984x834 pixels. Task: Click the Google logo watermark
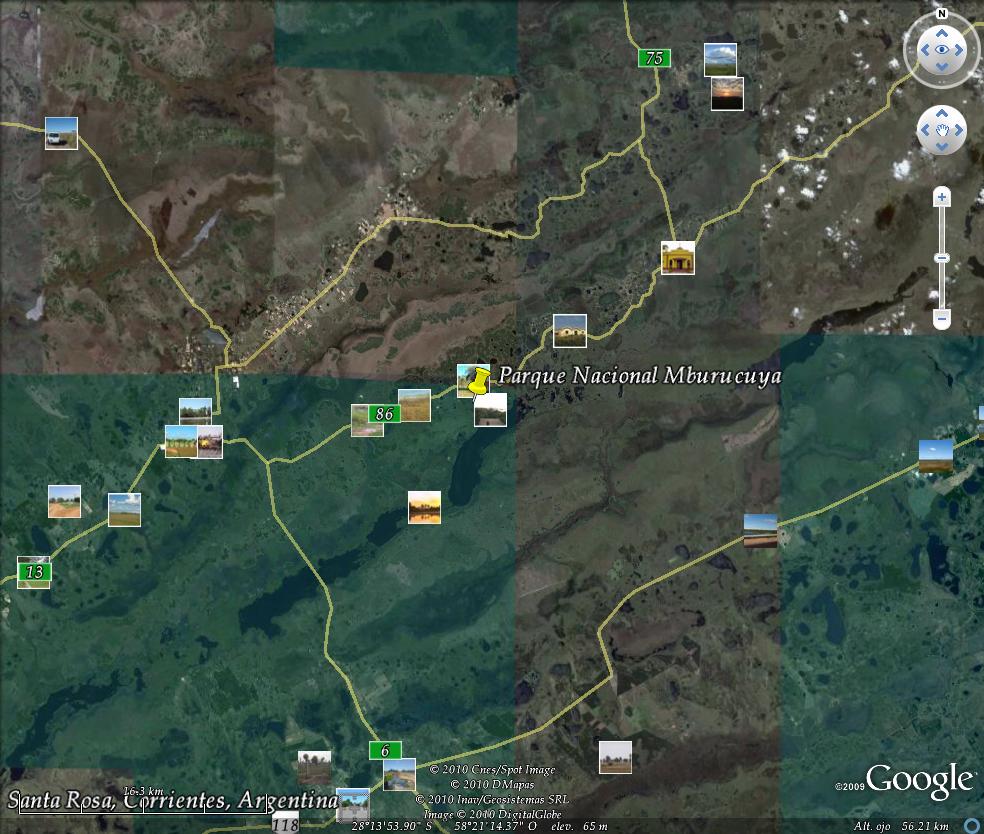click(919, 780)
